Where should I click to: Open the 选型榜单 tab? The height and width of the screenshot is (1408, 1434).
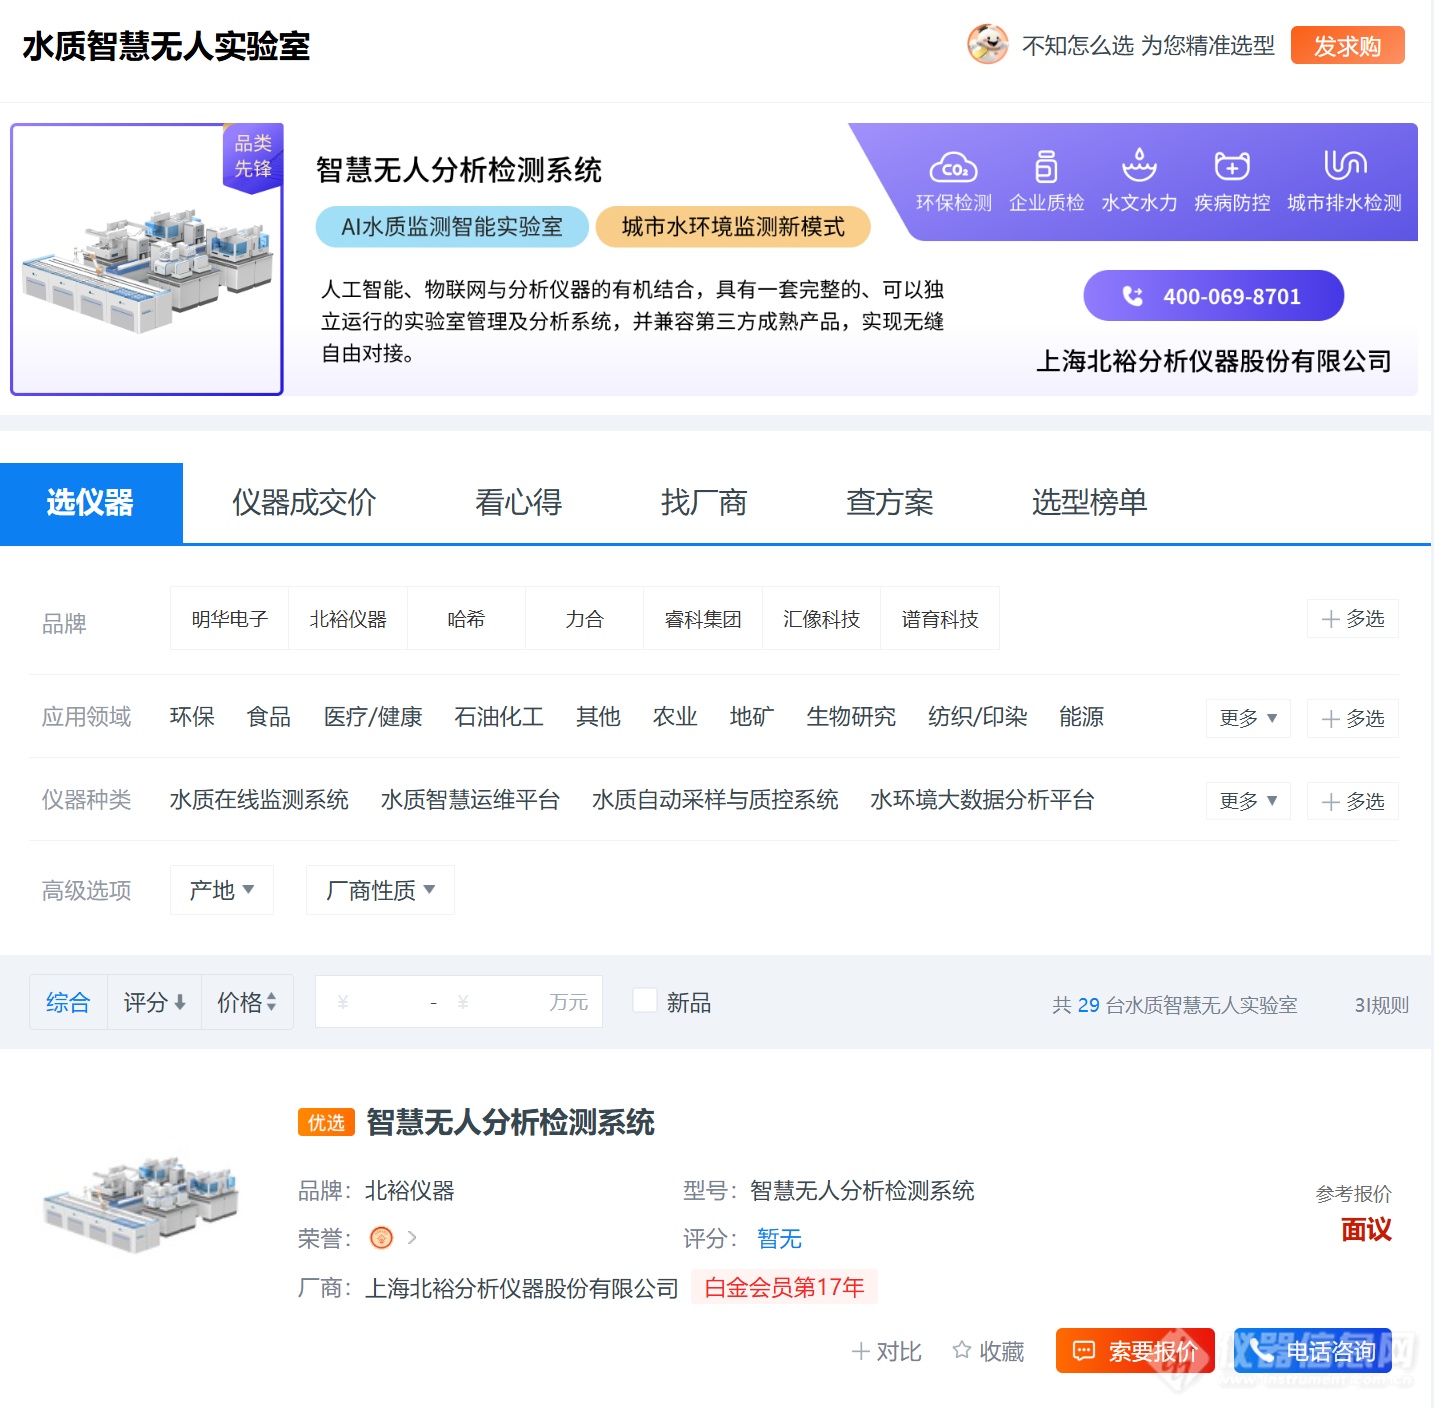(1089, 502)
